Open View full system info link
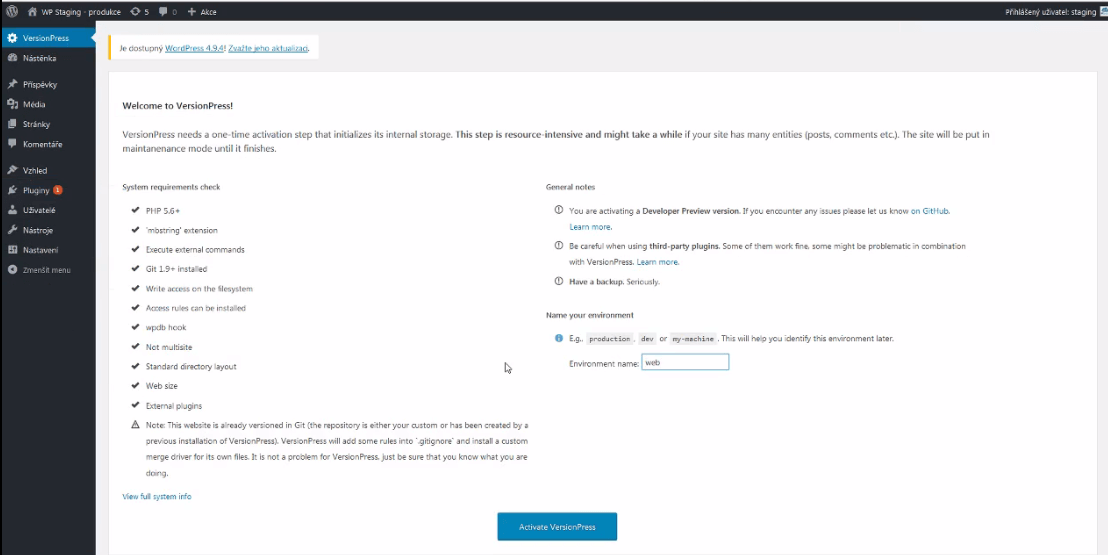Viewport: 1108px width, 555px height. [157, 496]
